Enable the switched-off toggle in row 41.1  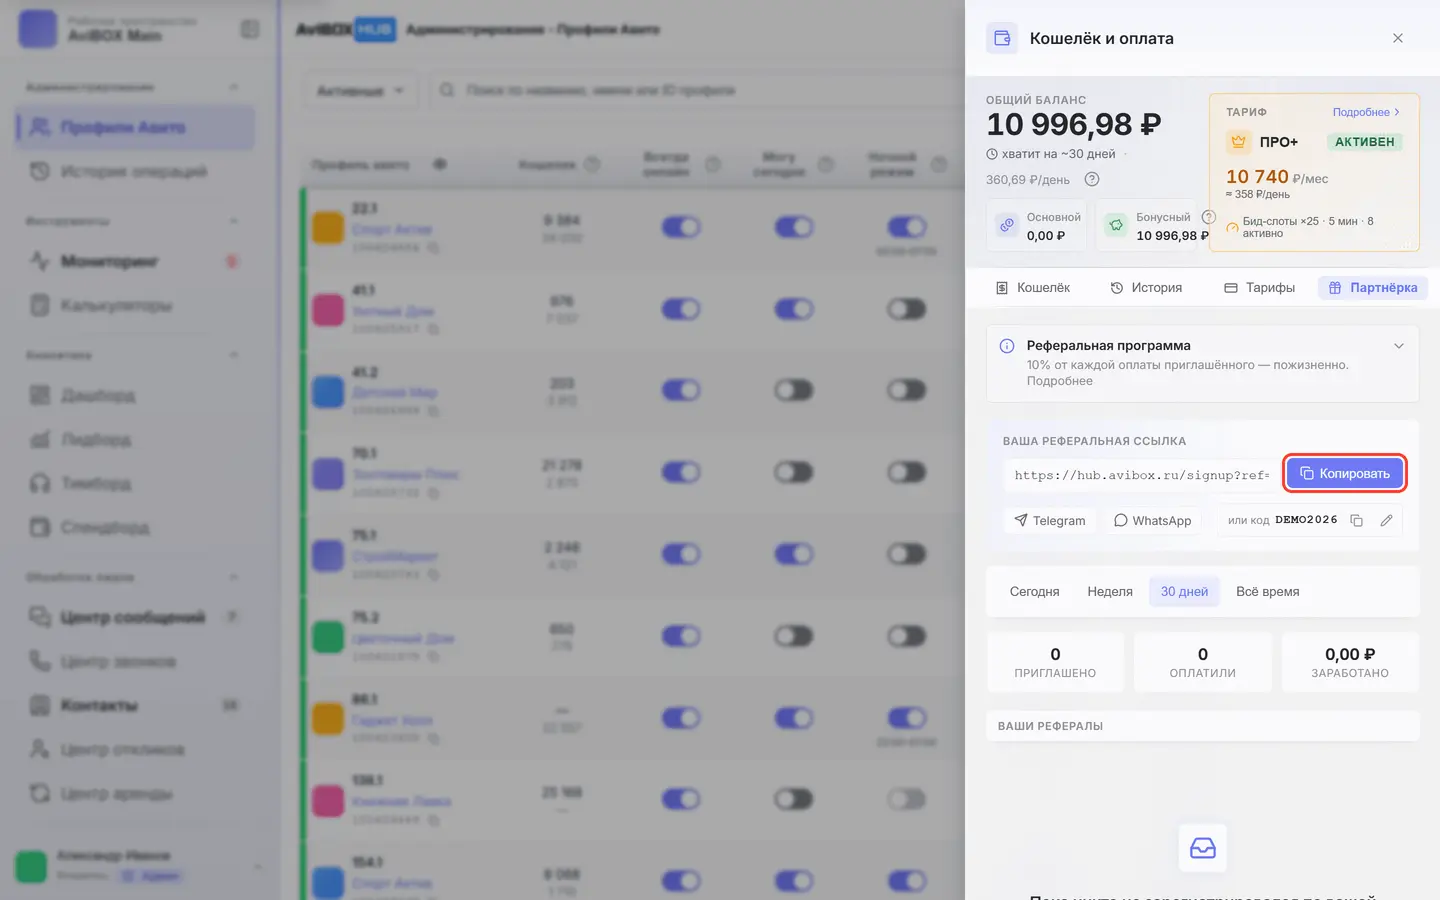coord(906,309)
